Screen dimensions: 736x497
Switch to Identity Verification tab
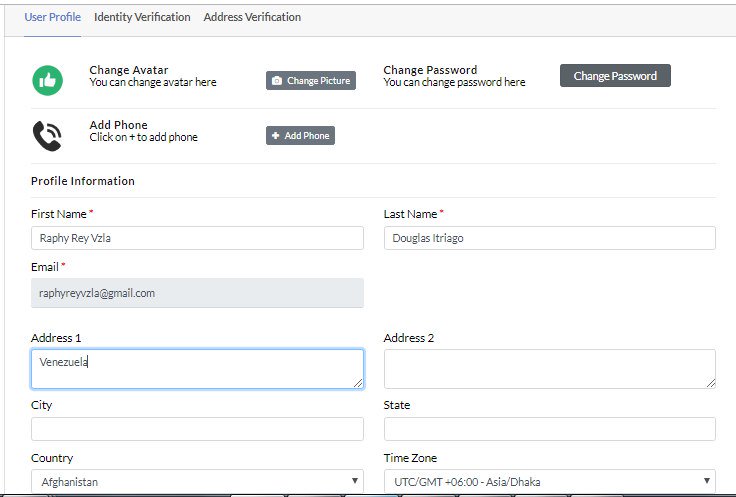tap(142, 17)
